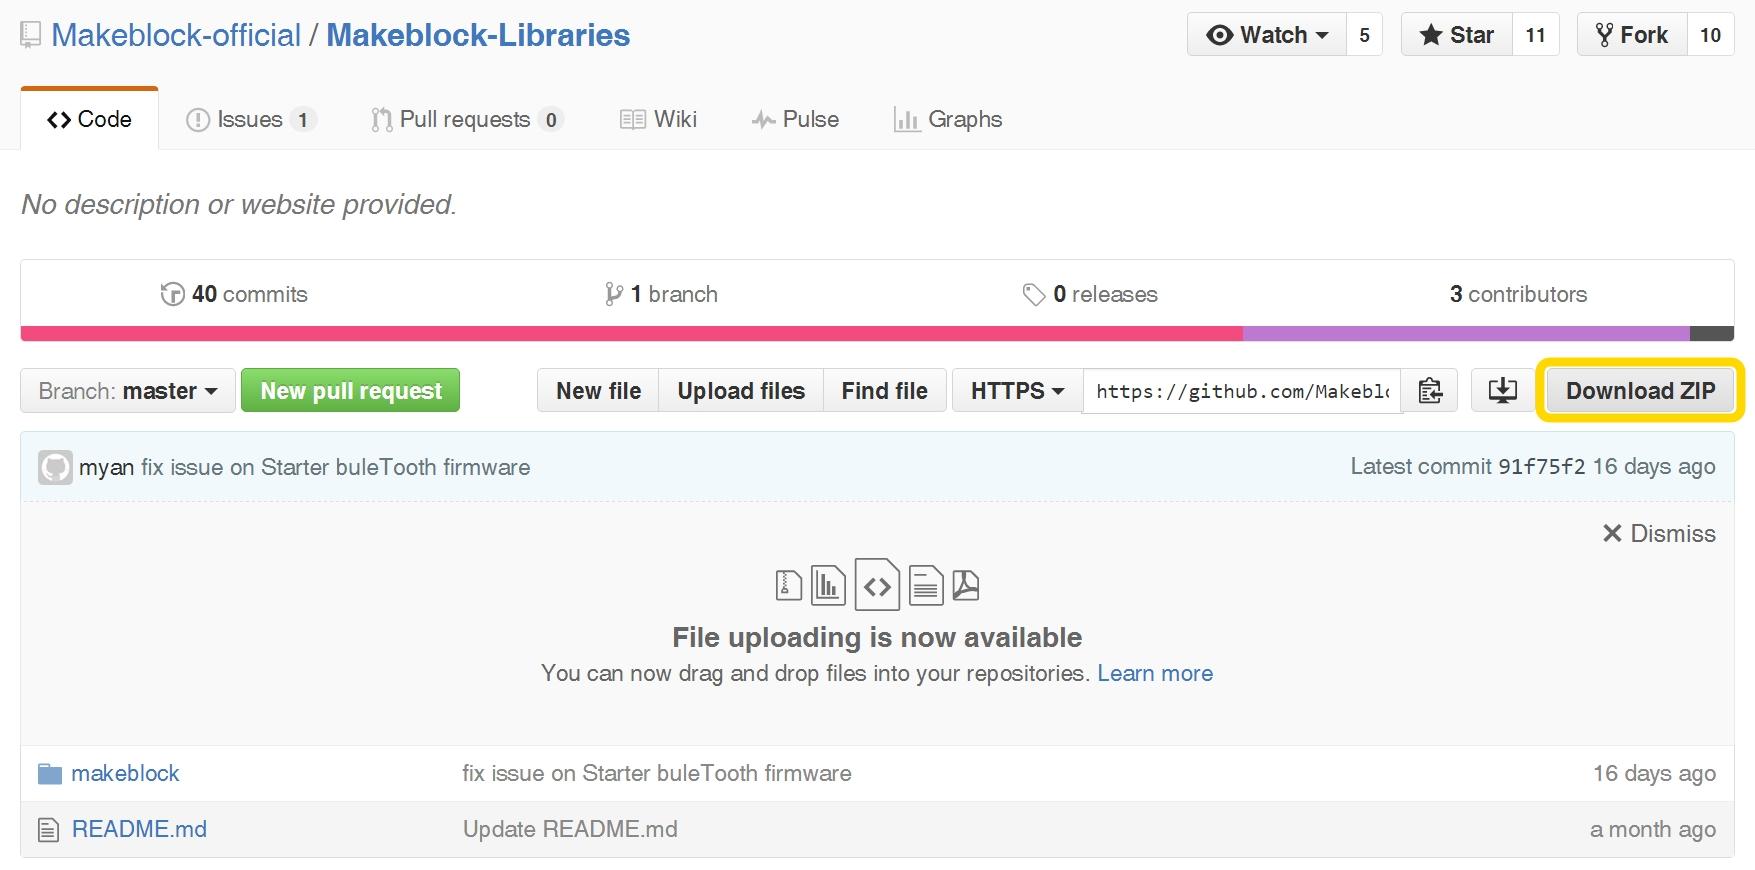The height and width of the screenshot is (870, 1755).
Task: Open the Makeblock-Libraries repository link
Action: tap(478, 36)
